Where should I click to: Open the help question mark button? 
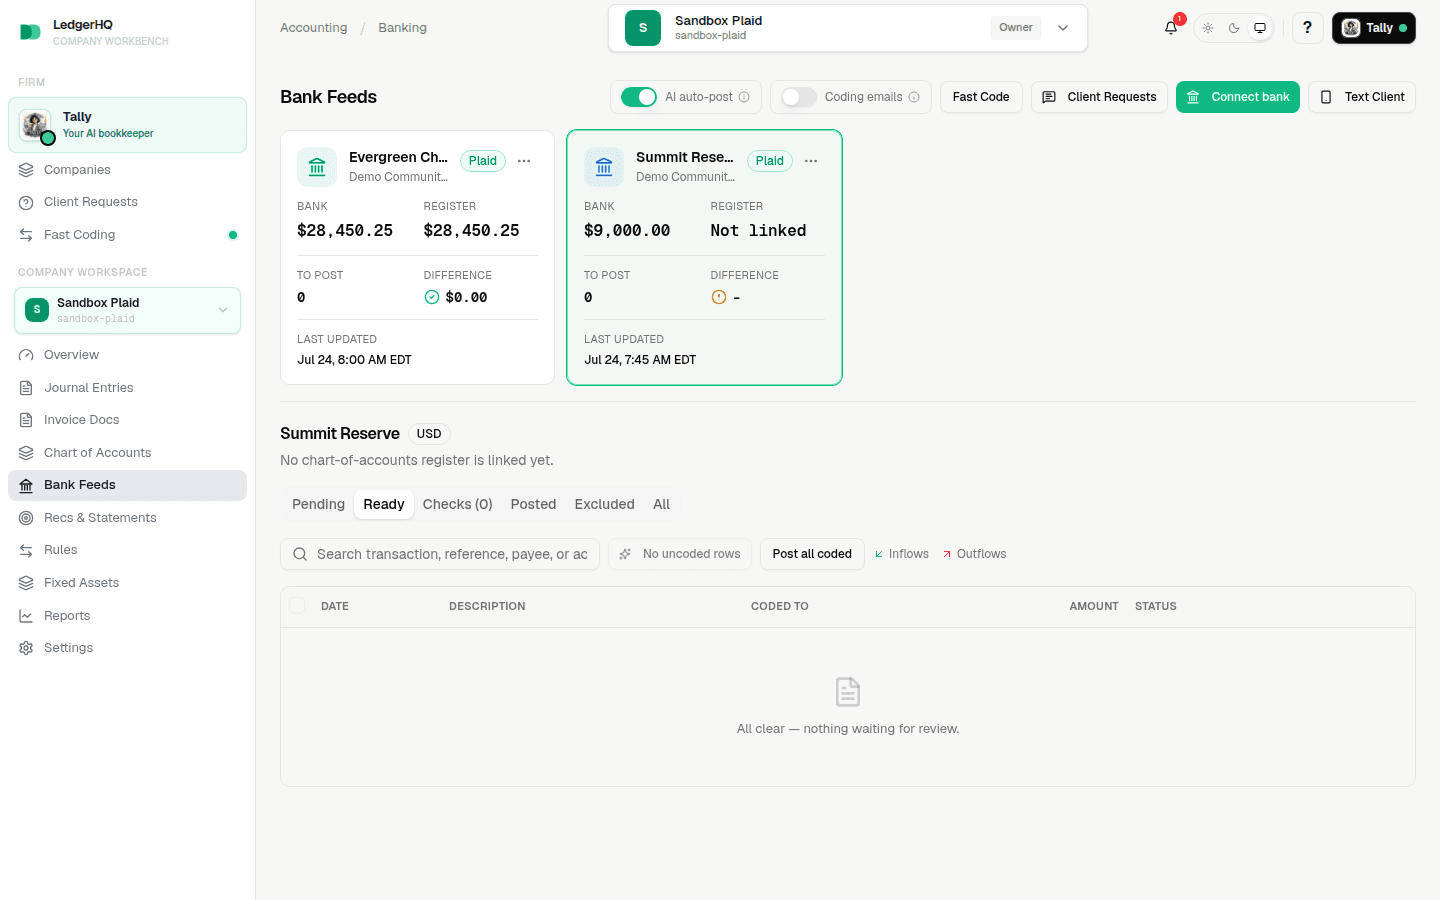1307,28
